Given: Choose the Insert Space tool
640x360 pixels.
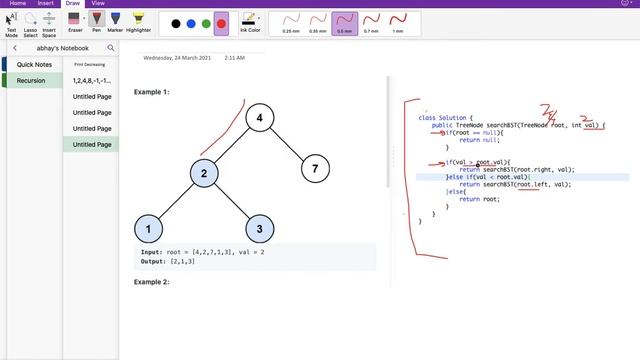Looking at the screenshot, I should point(49,24).
